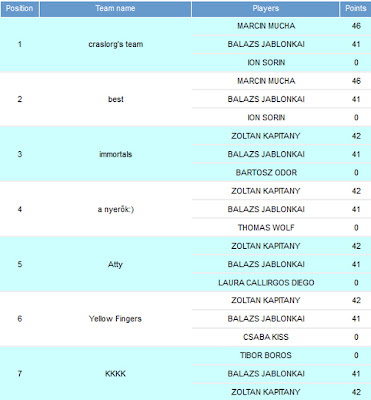This screenshot has width=371, height=400.
Task: Click player TIBOR BOROS
Action: tap(266, 355)
